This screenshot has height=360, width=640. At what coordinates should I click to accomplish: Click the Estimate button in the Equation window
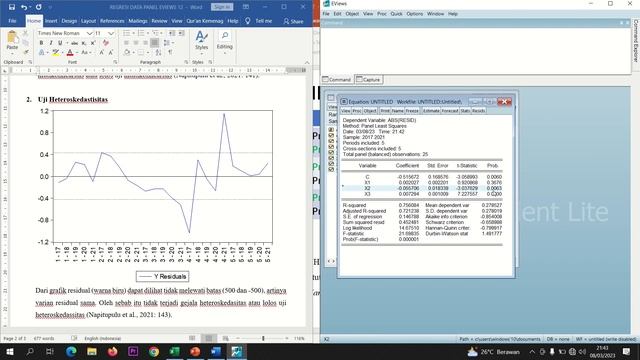(431, 111)
